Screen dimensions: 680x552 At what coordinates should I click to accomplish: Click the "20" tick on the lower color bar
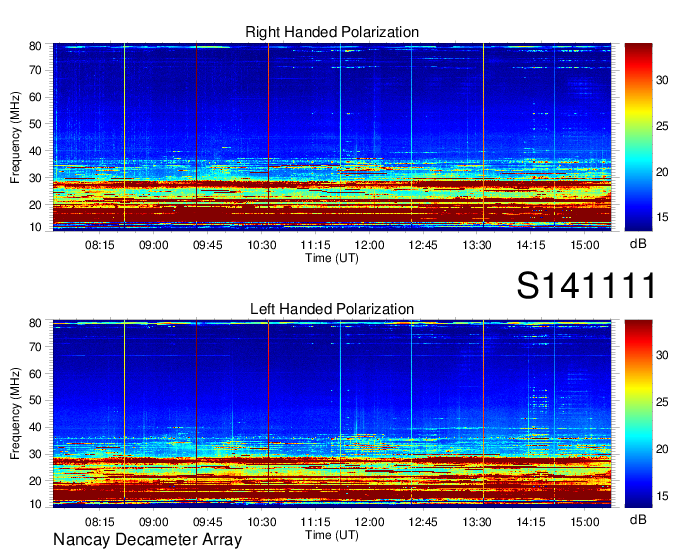[x=662, y=449]
